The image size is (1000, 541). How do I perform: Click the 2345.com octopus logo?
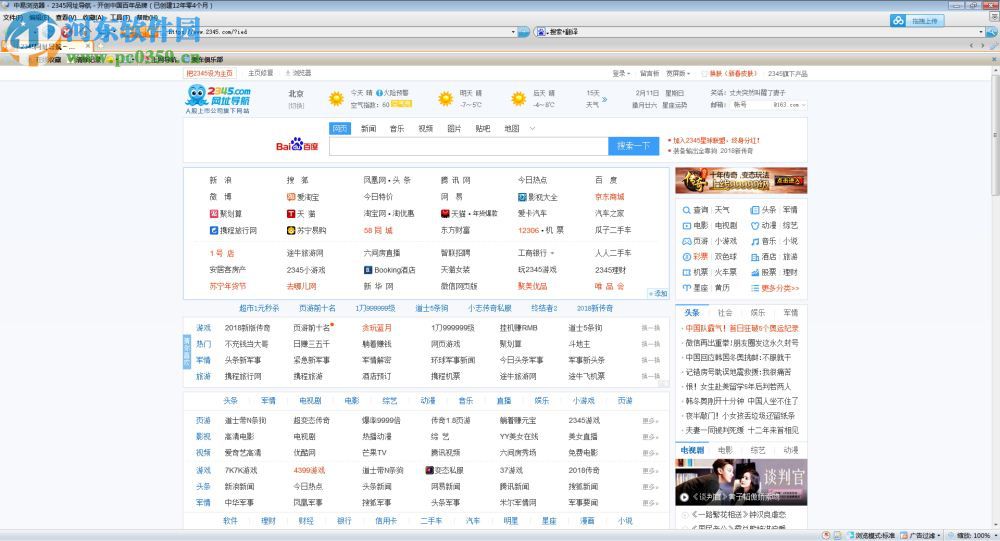tap(217, 100)
